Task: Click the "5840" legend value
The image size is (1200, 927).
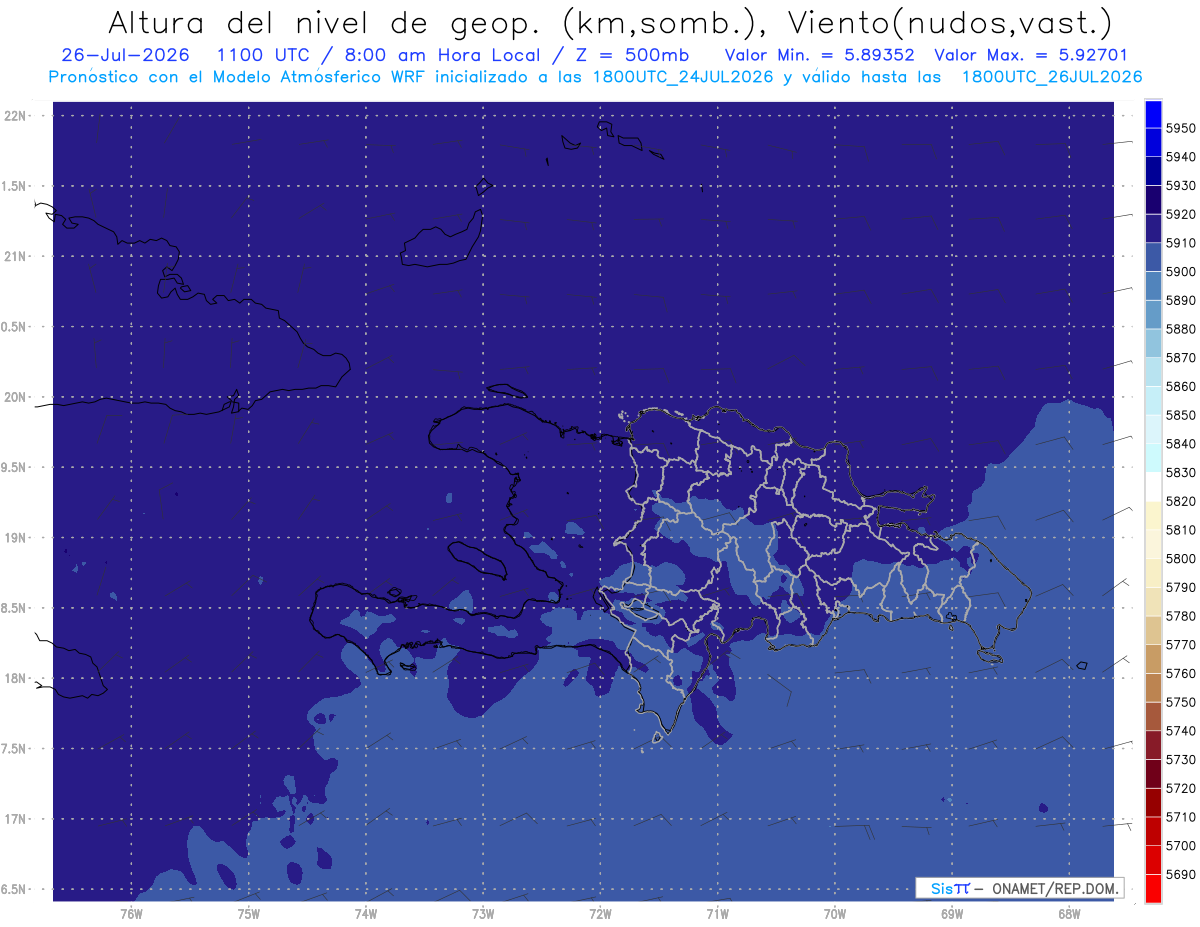Action: tap(1180, 444)
